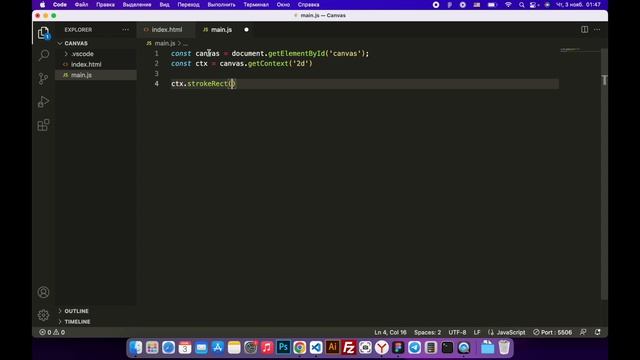Select index.html in Explorer tree
Viewport: 640px width, 360px height.
coord(86,64)
